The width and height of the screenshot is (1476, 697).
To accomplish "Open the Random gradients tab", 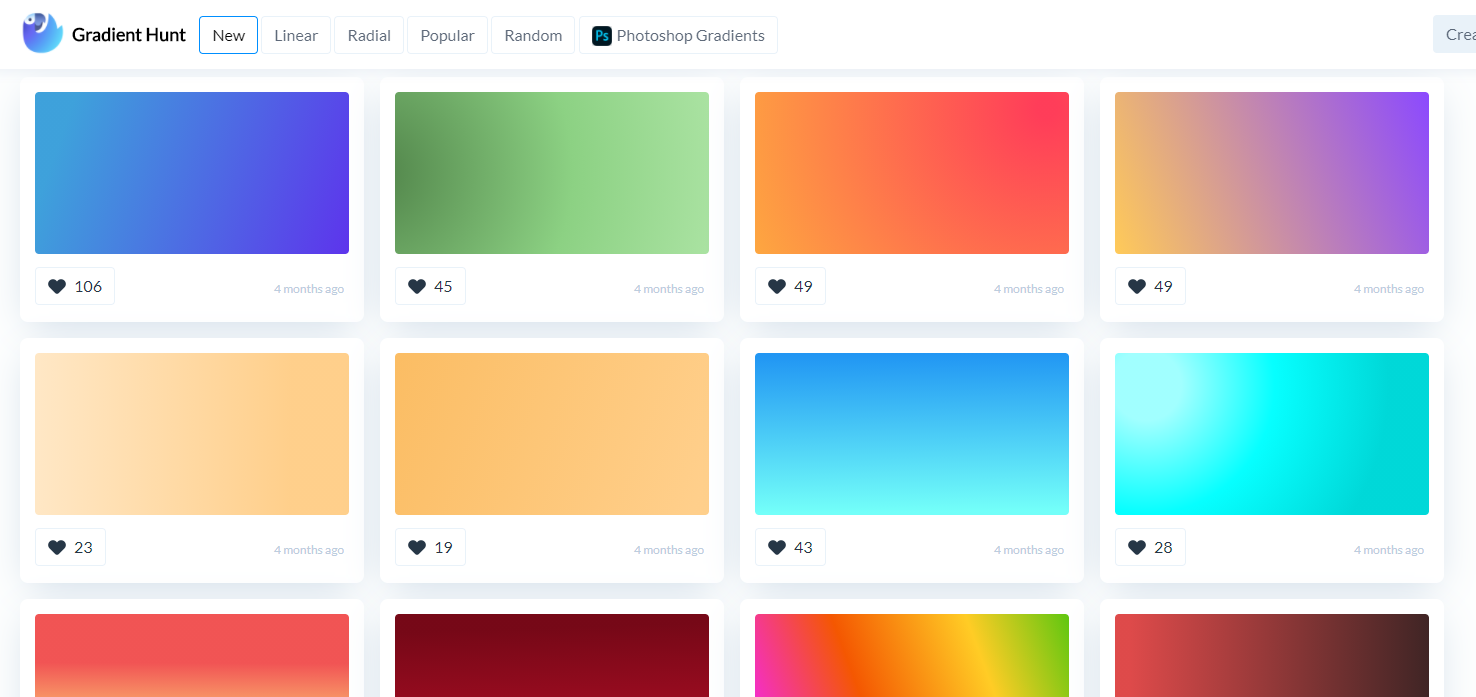I will click(533, 35).
